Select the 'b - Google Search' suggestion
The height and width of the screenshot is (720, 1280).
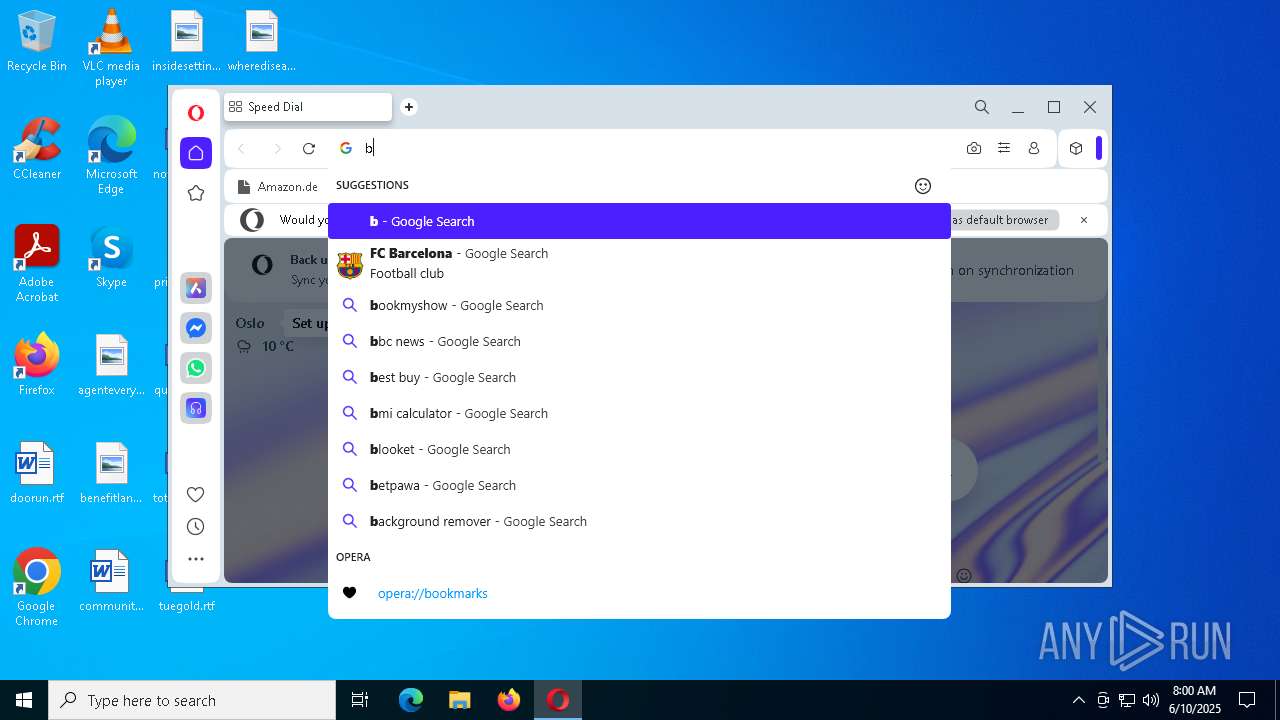click(639, 221)
